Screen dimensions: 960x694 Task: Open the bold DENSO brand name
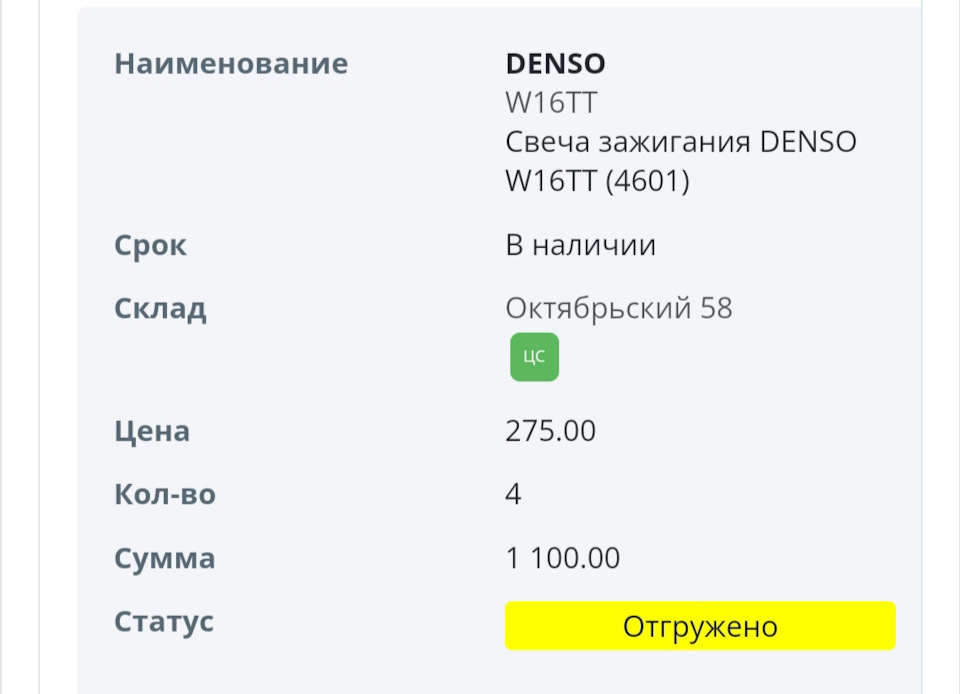(555, 64)
